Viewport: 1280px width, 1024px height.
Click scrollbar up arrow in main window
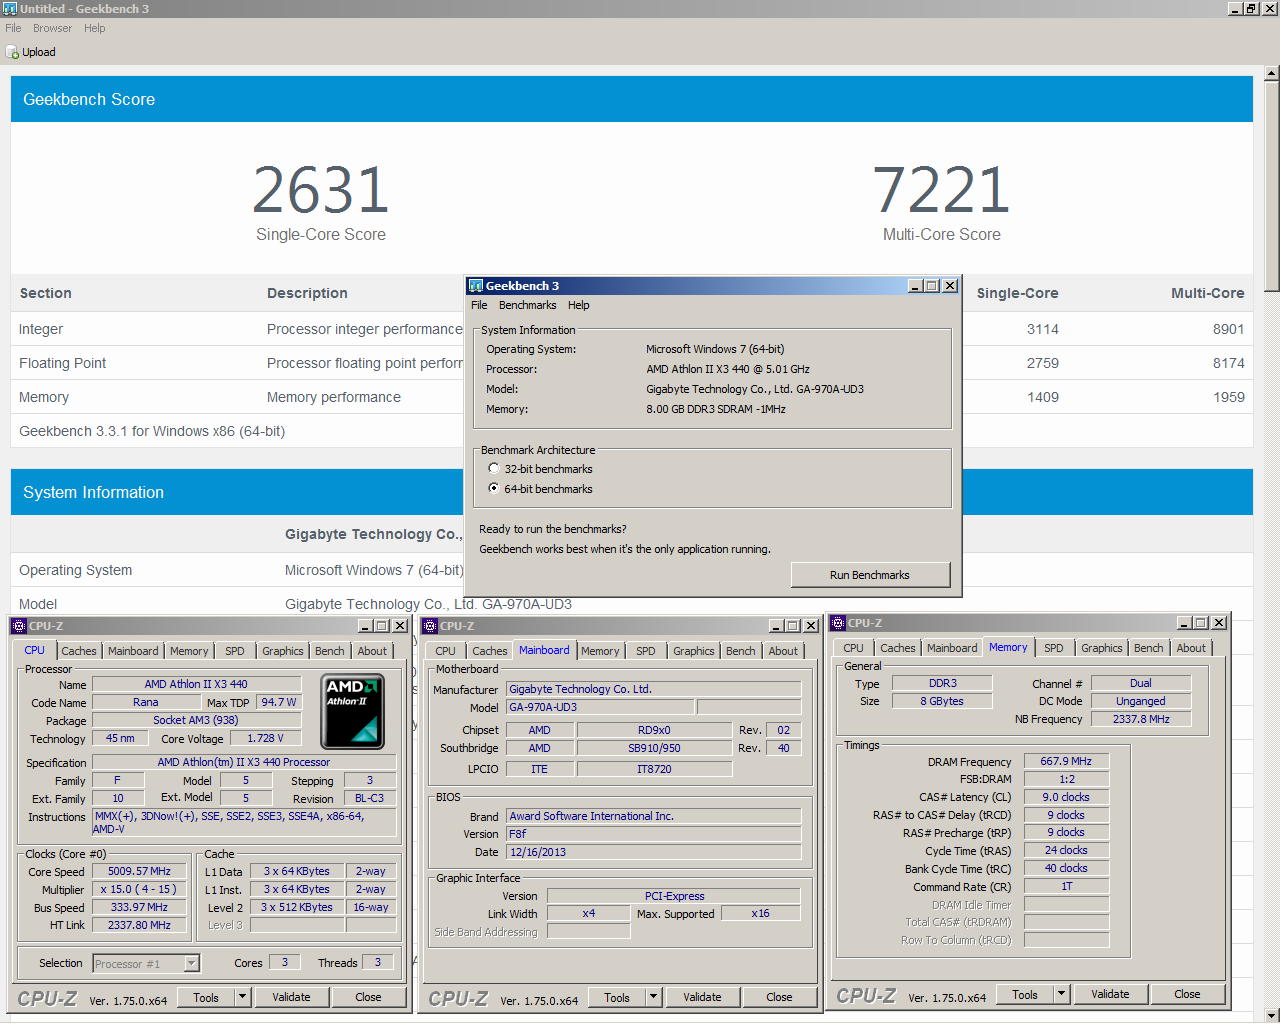coord(1272,73)
